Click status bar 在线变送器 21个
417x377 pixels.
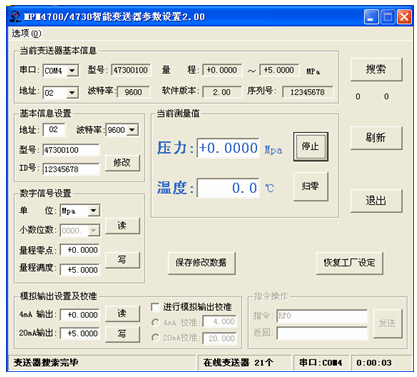[x=238, y=363]
